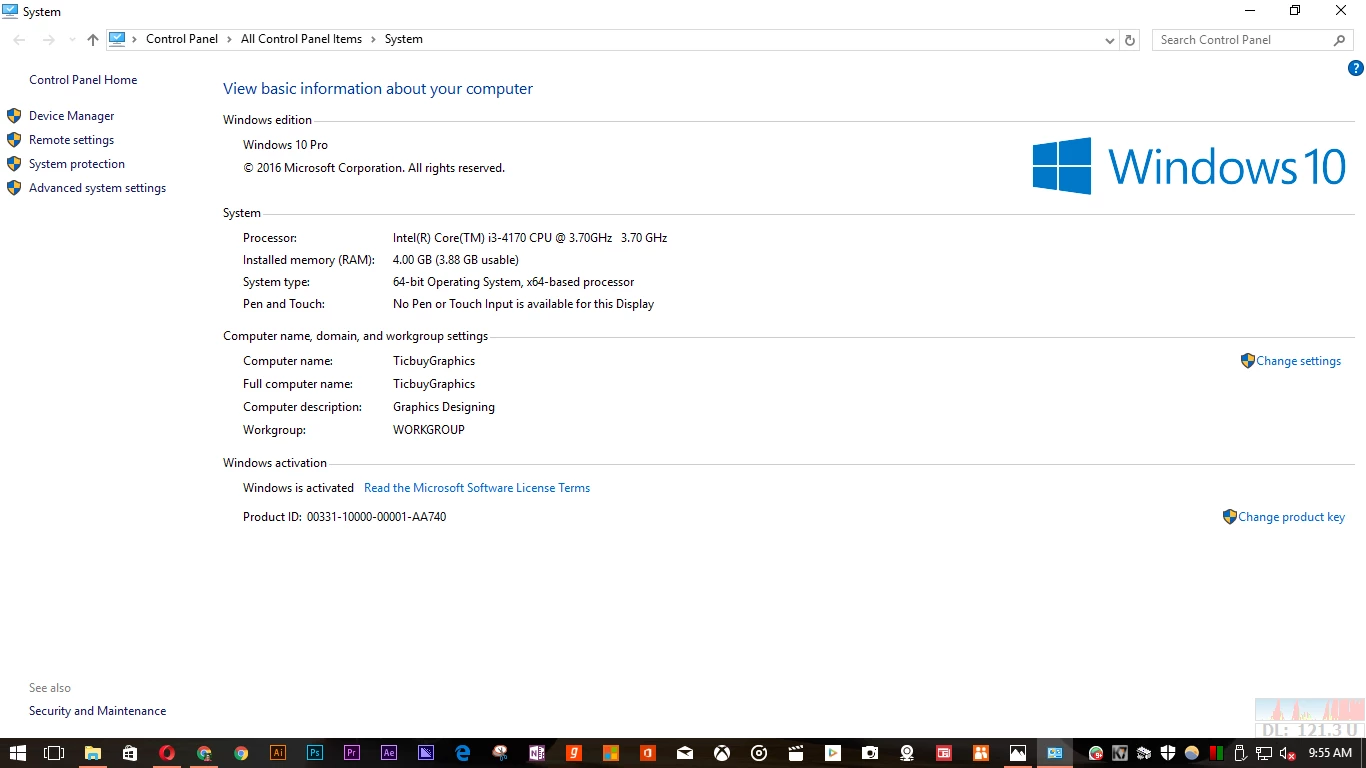
Task: Click the shield icon next to Change product key
Action: [1230, 517]
